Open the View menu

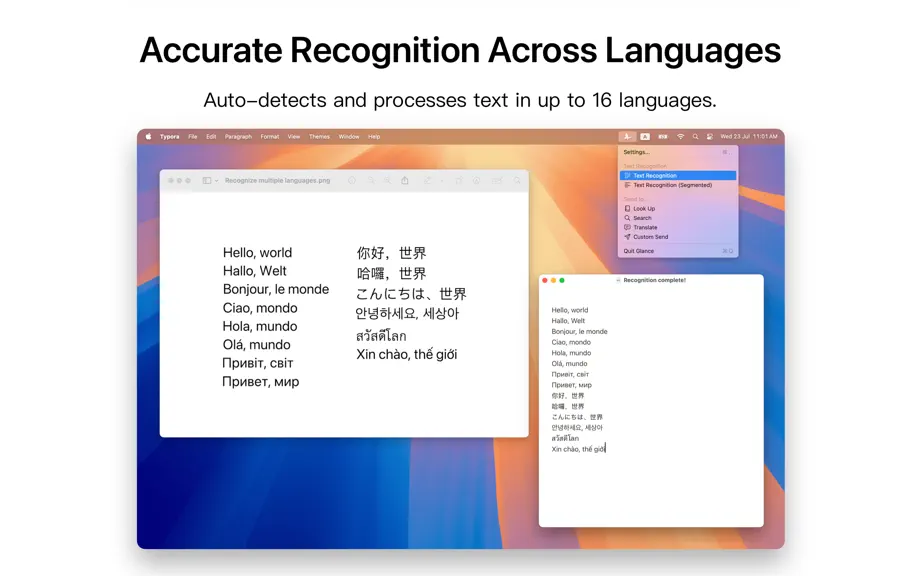(294, 136)
